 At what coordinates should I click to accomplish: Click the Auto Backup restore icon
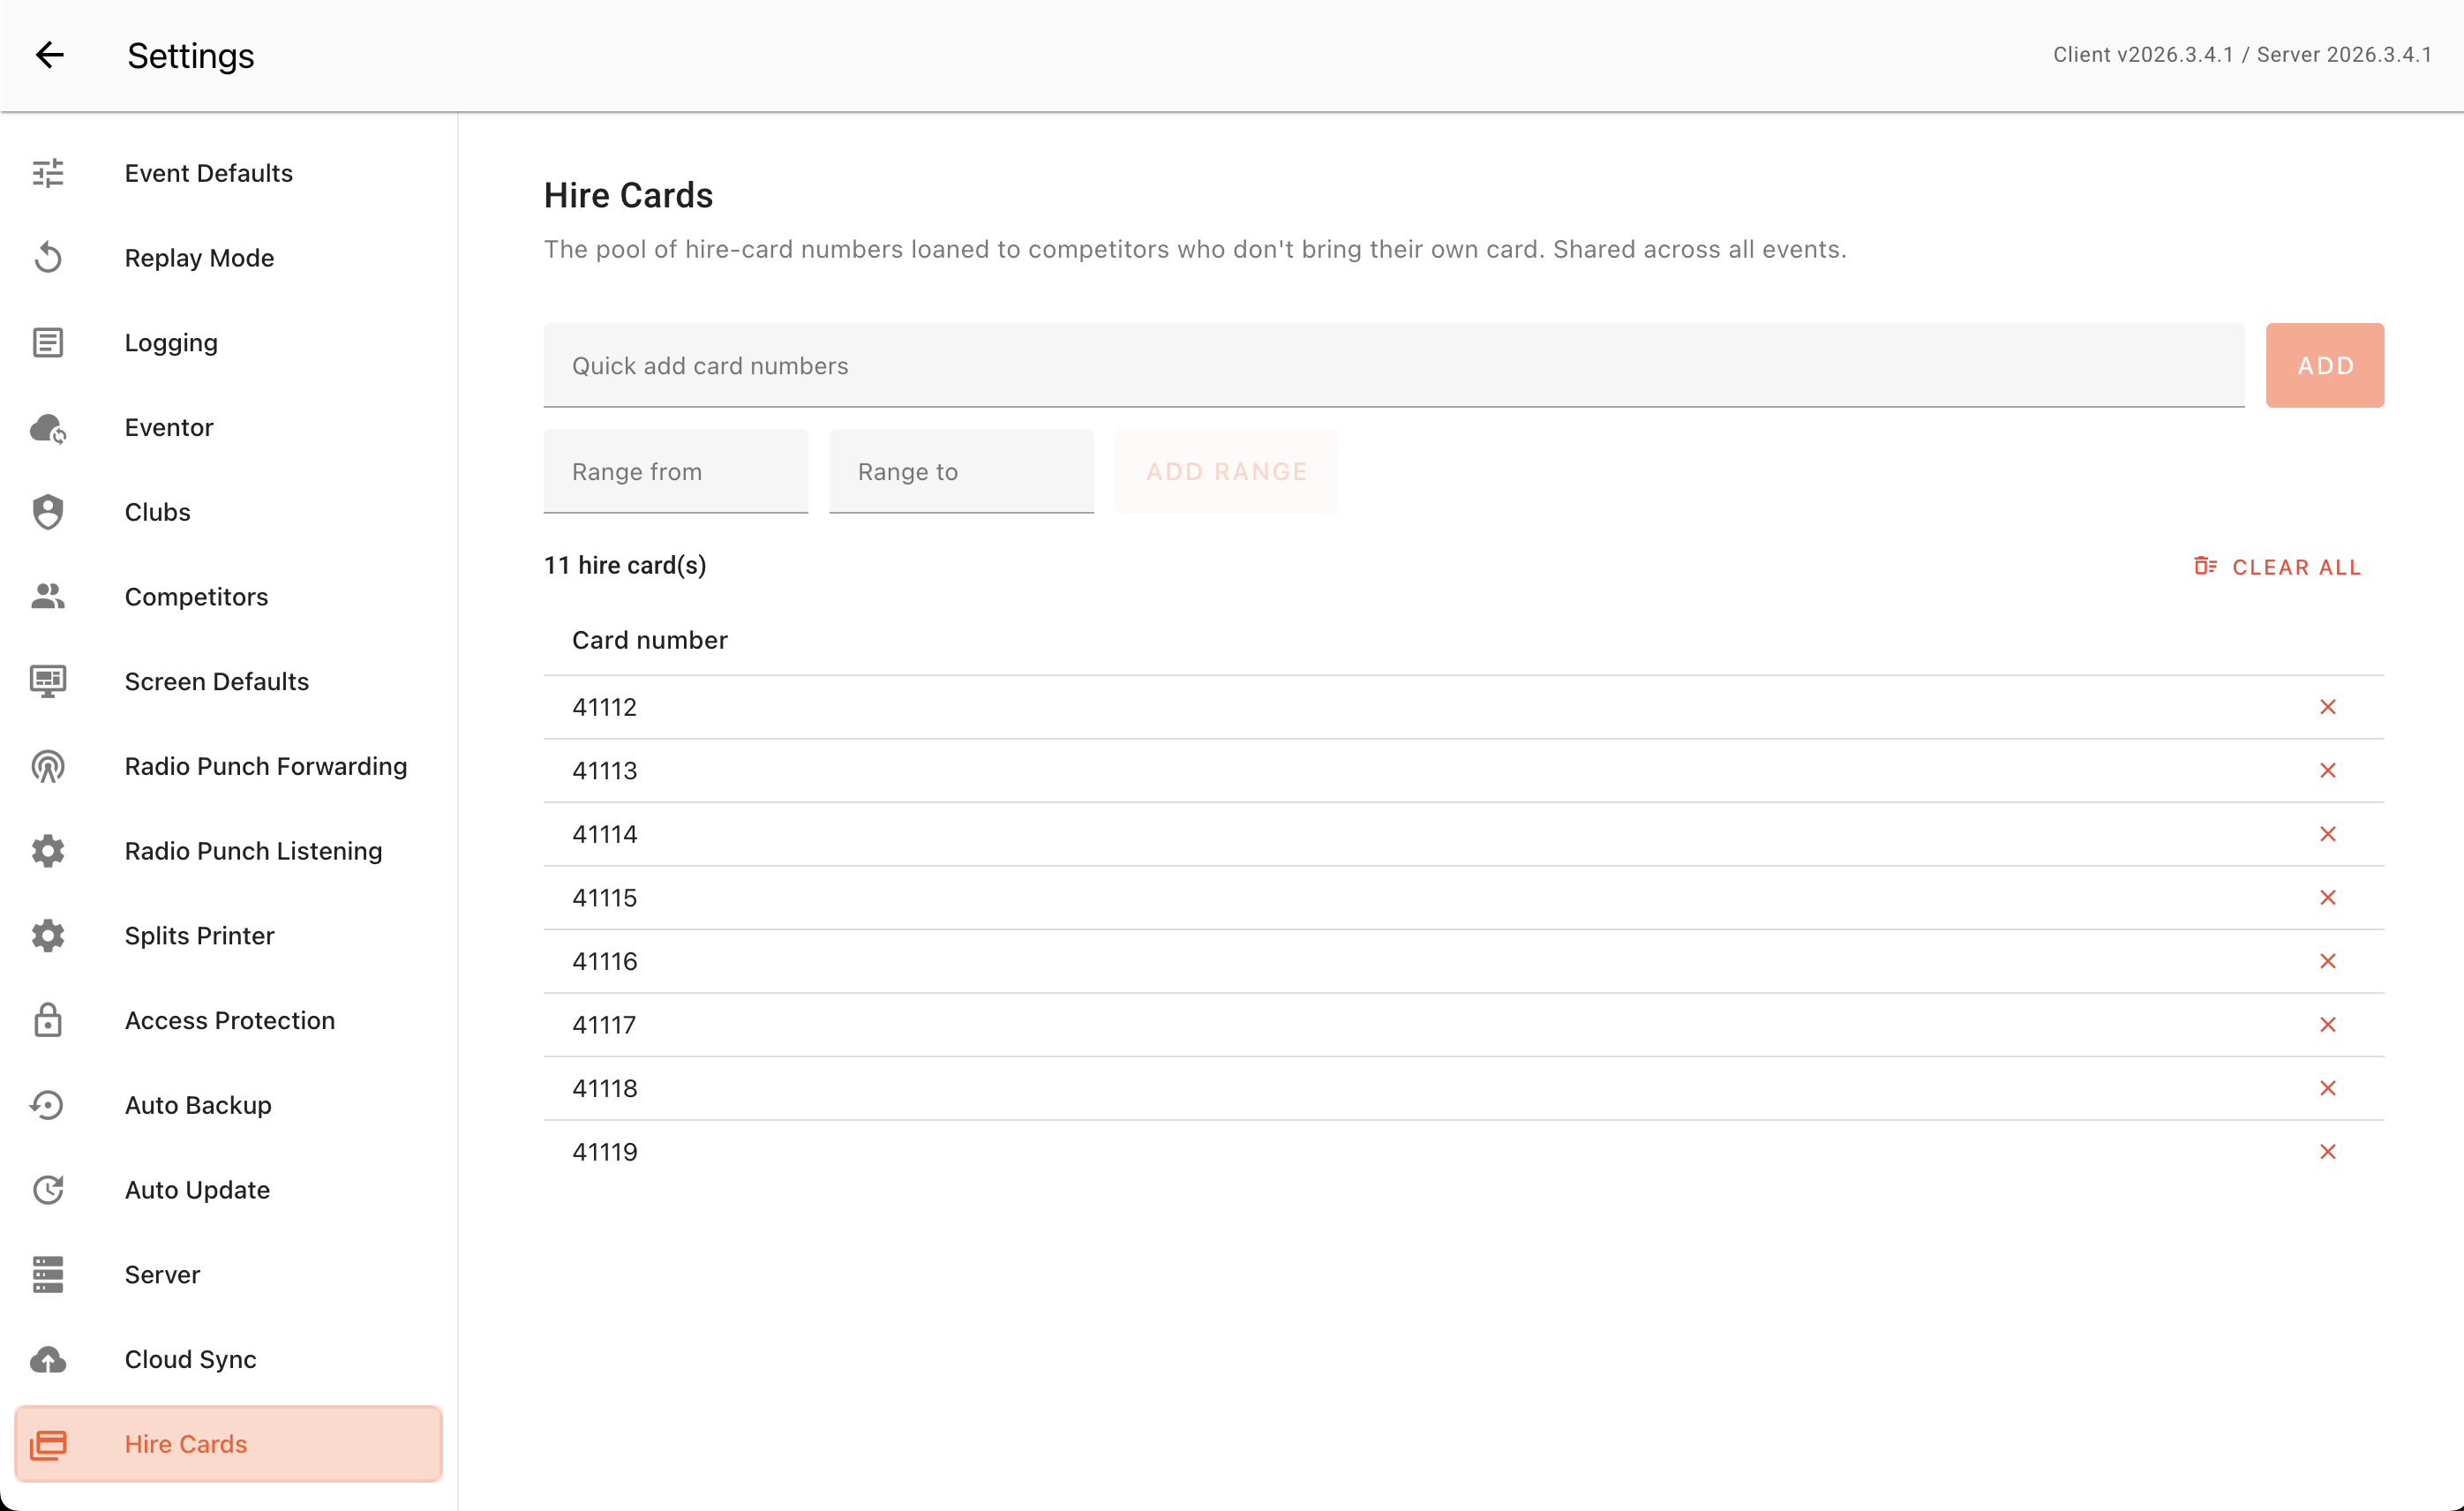pos(48,1105)
